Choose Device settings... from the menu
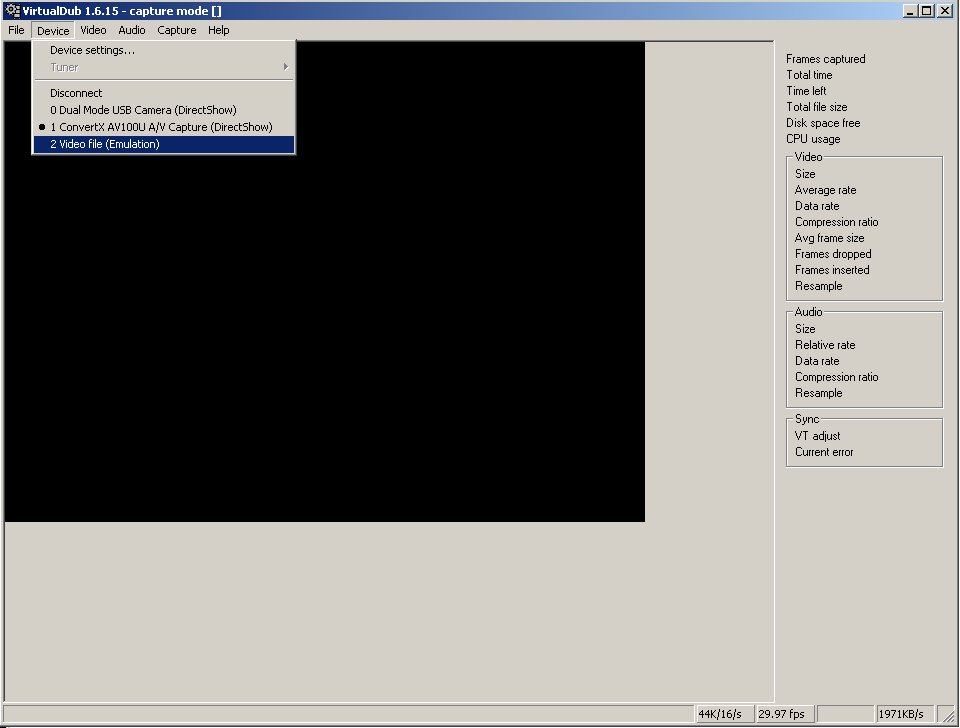 pos(163,50)
